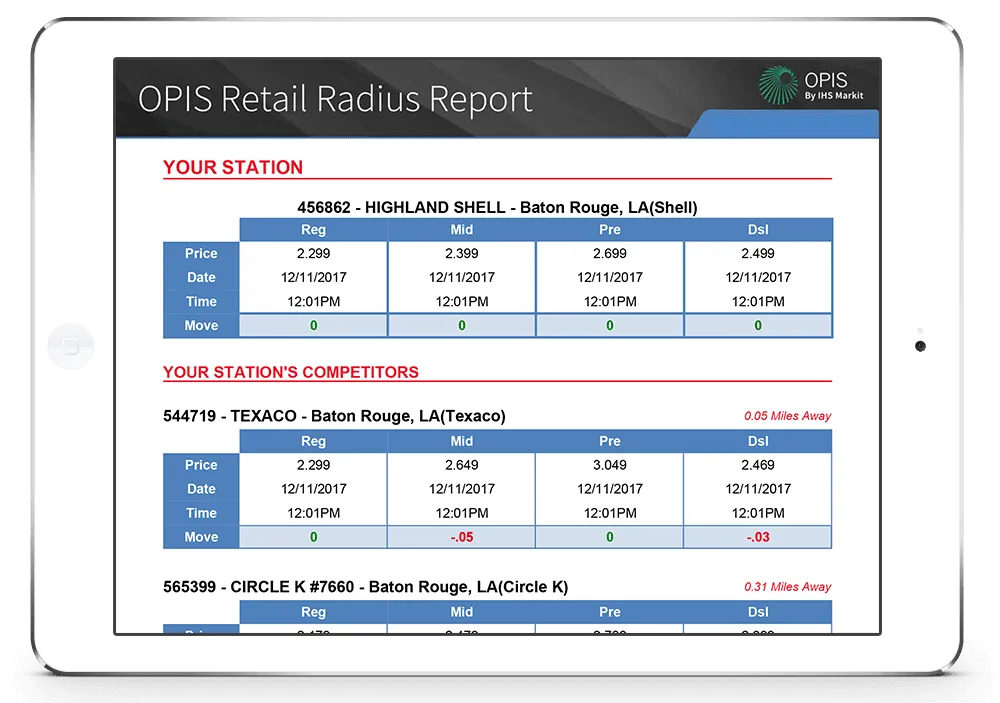Click Dsl column header in Highland Shell table
1000x703 pixels.
[758, 230]
